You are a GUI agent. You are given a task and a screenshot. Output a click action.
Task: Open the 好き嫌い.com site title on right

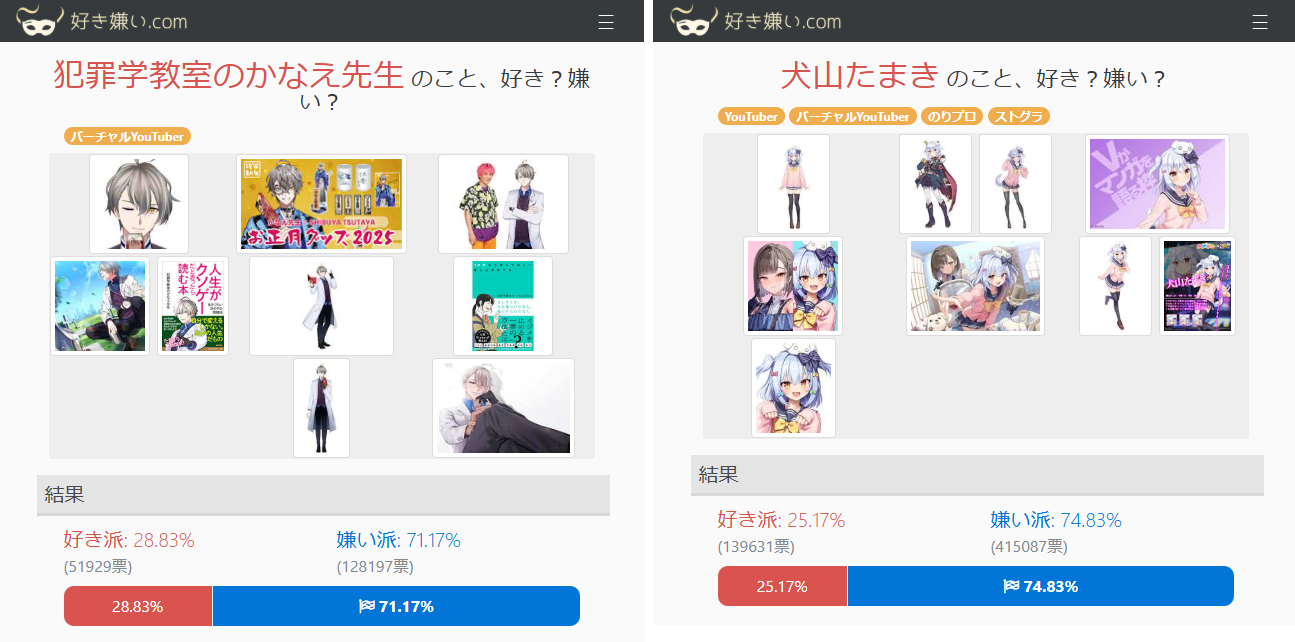(x=783, y=21)
